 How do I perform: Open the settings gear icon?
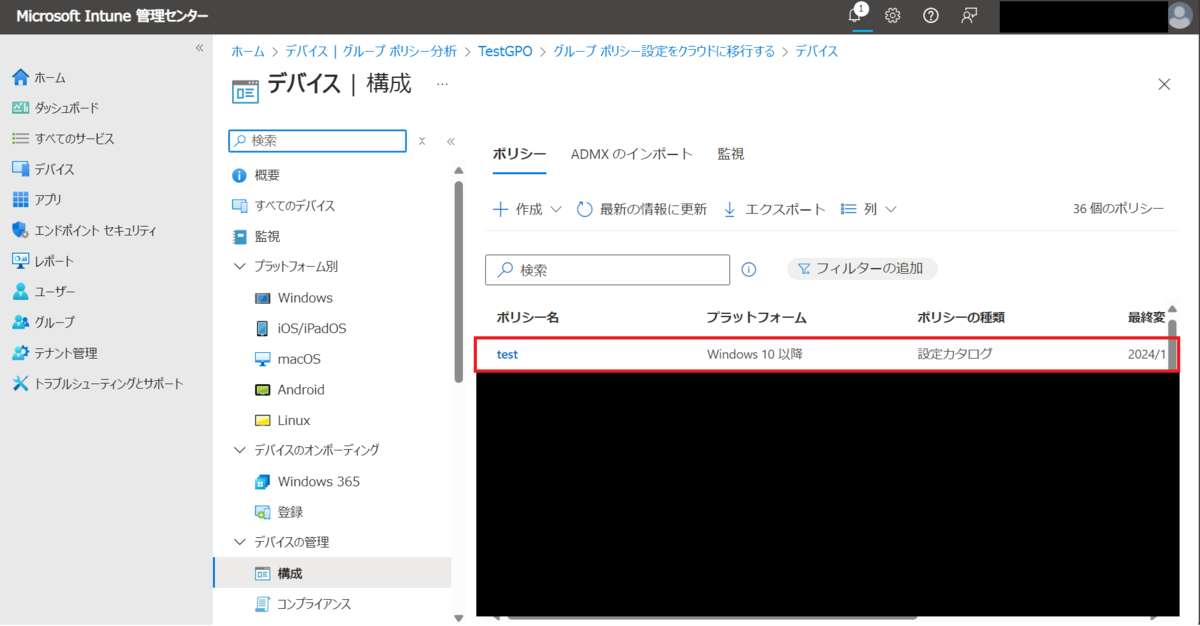point(893,16)
